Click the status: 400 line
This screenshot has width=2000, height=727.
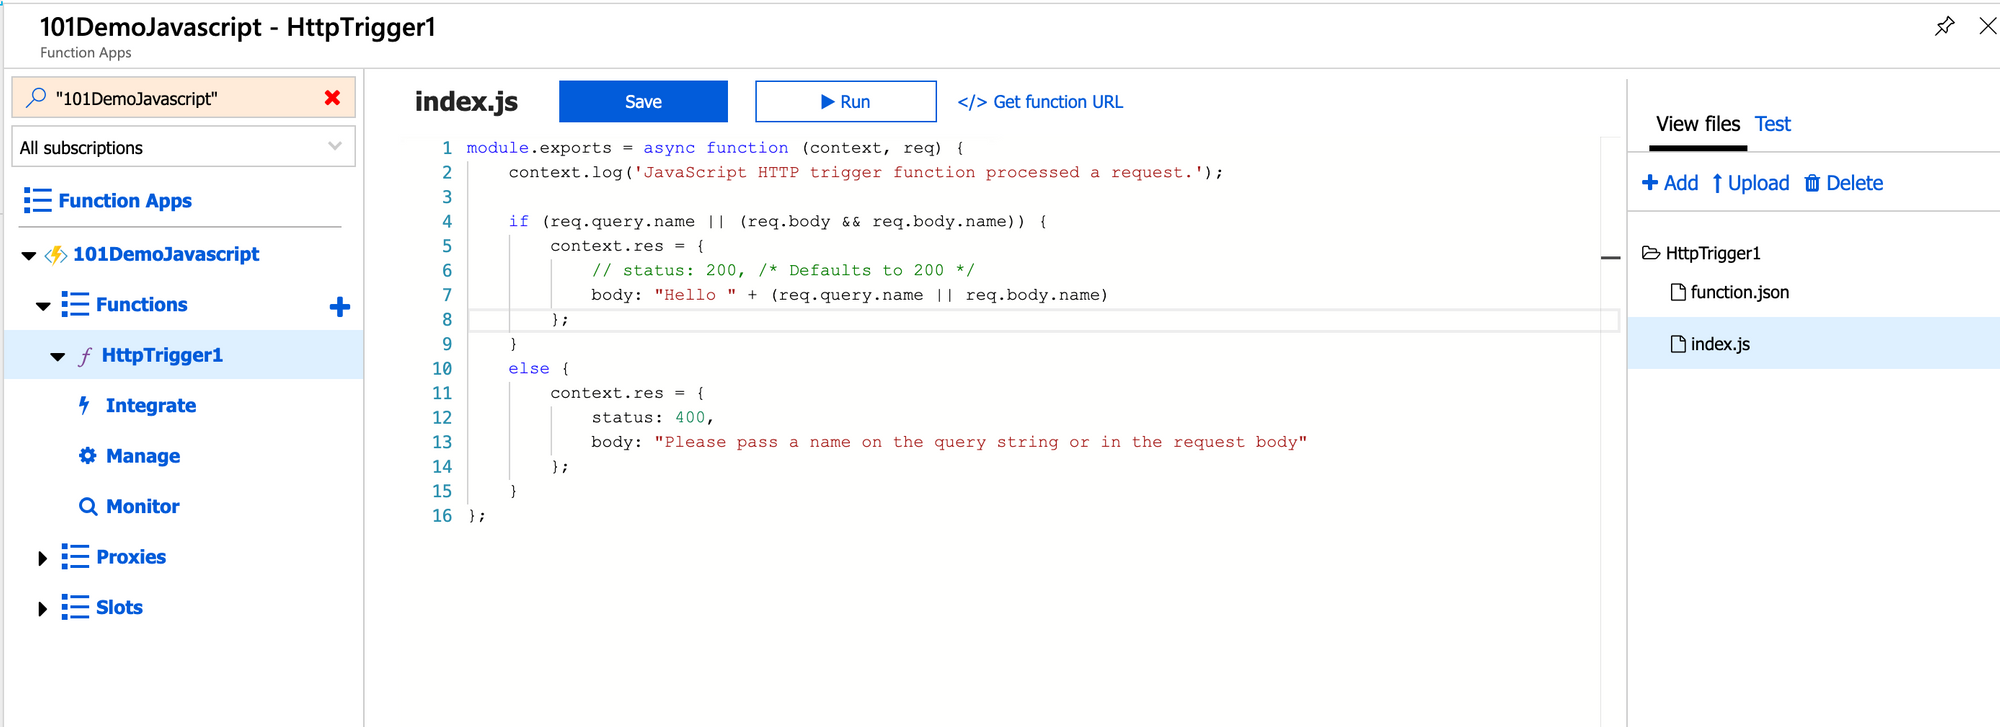click(x=652, y=417)
